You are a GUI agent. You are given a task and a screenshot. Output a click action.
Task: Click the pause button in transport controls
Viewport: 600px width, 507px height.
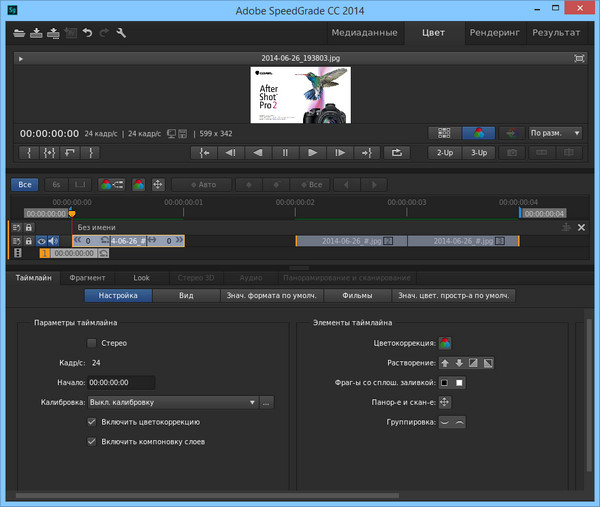tap(285, 153)
